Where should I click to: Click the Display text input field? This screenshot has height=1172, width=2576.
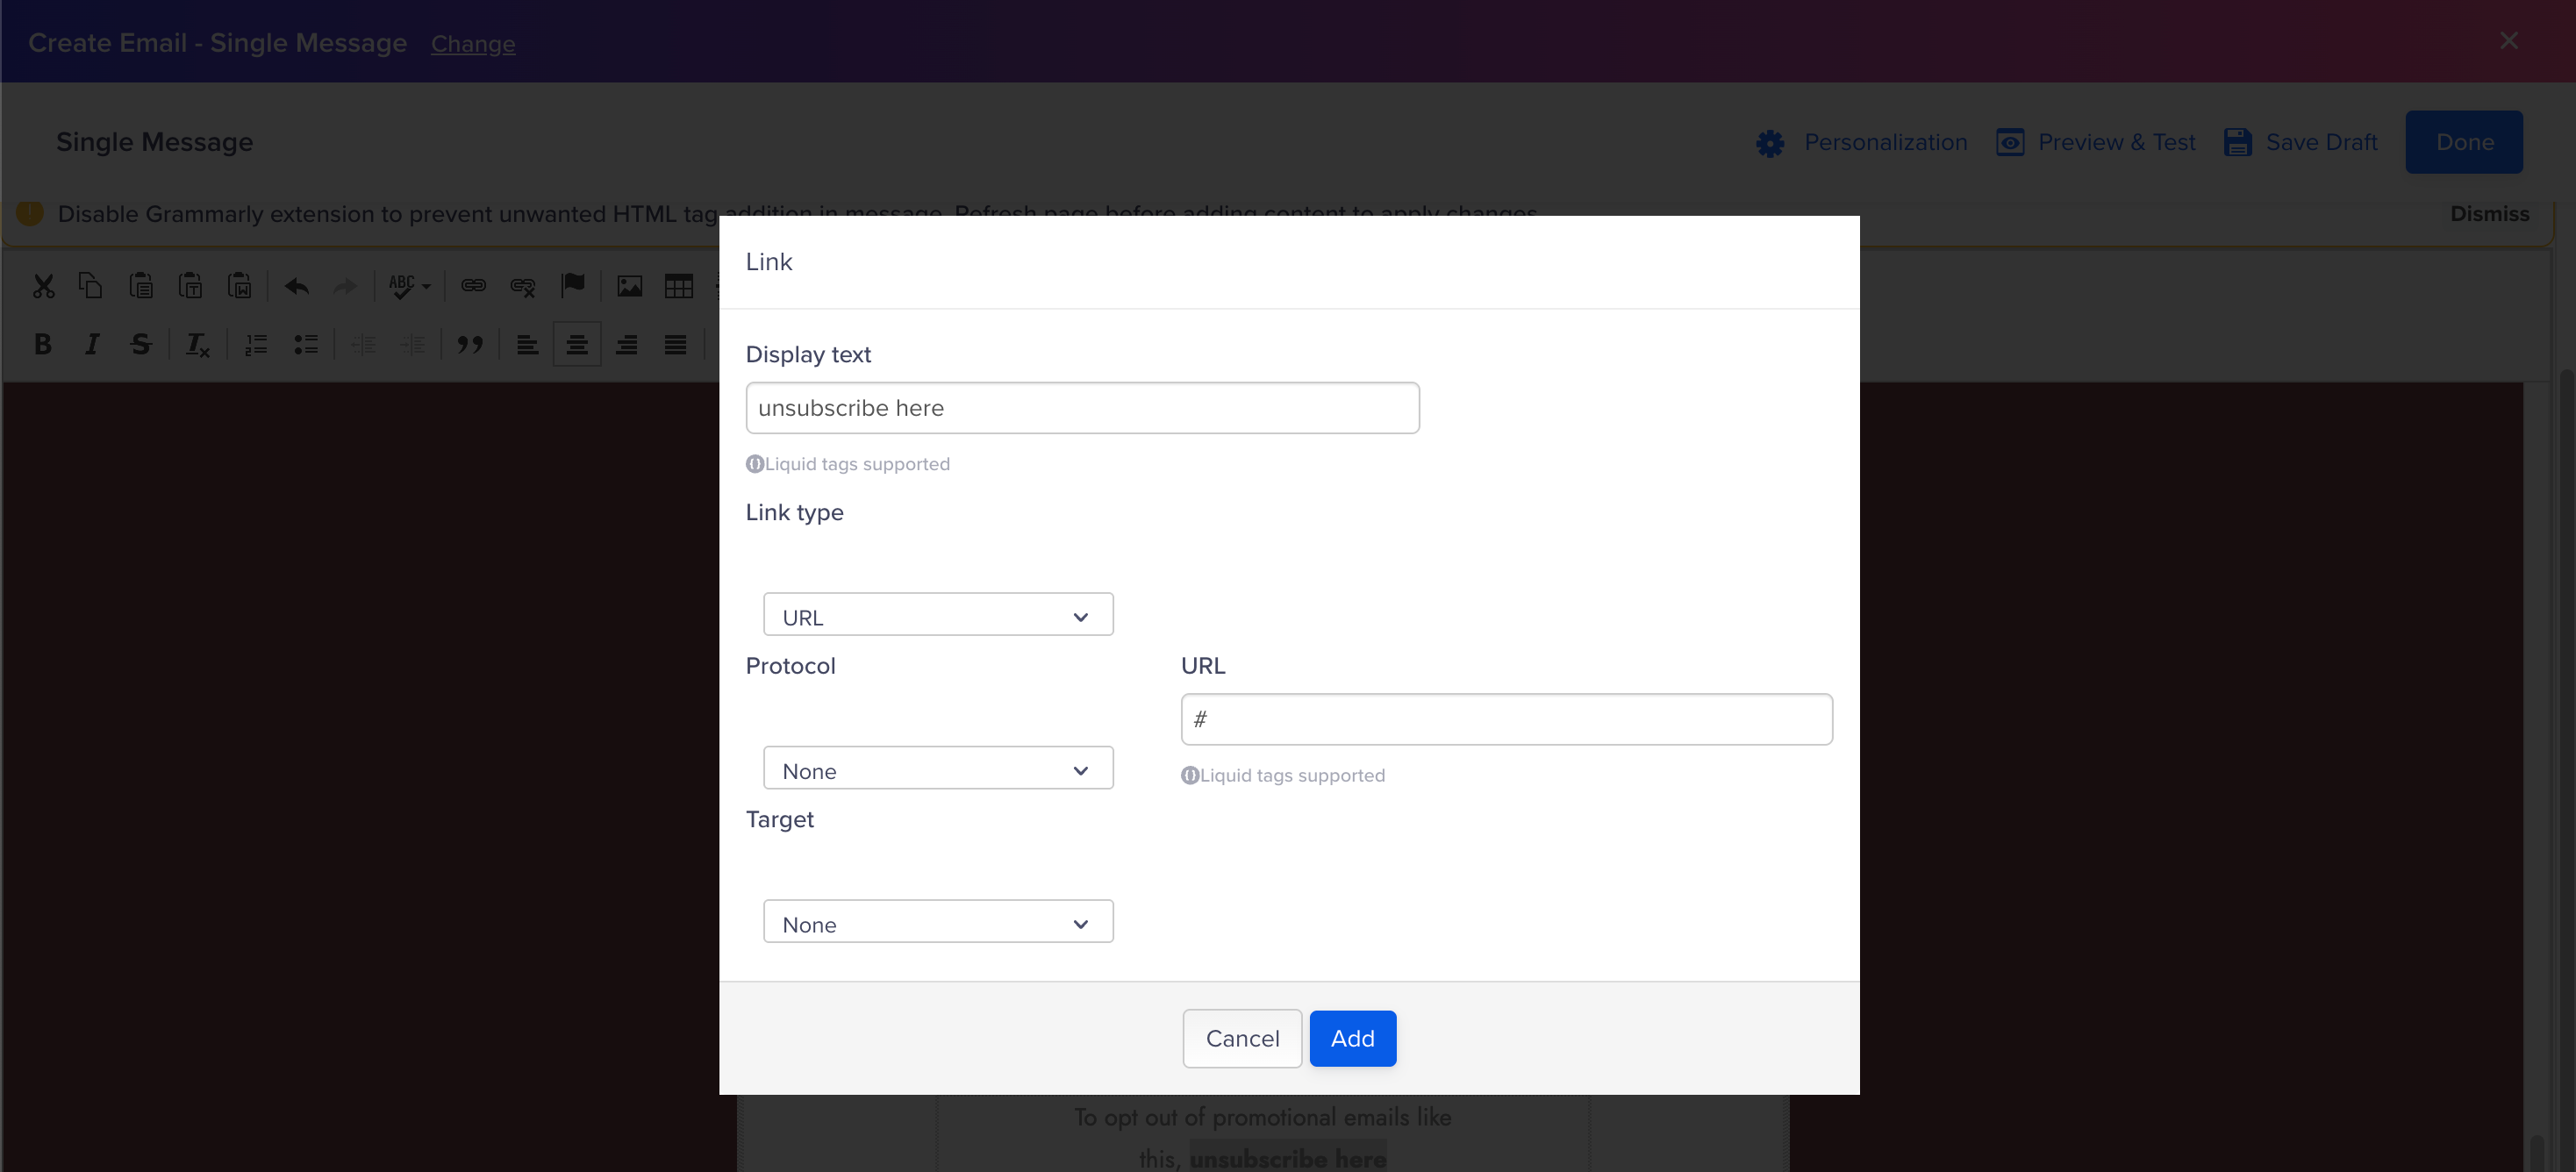coord(1082,408)
